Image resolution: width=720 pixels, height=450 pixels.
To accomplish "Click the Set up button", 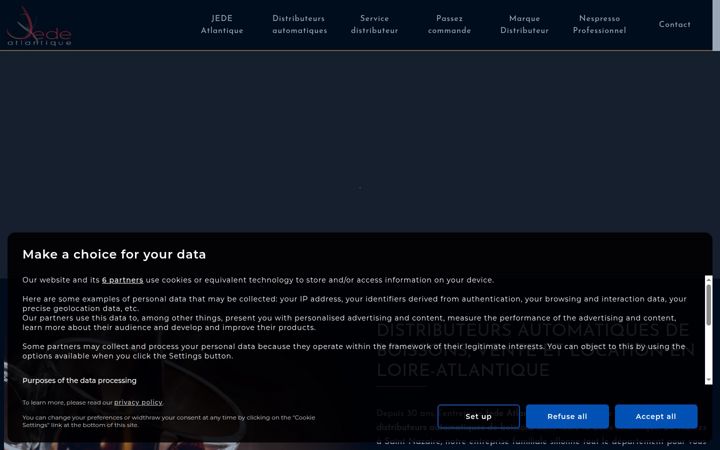I will pyautogui.click(x=478, y=416).
